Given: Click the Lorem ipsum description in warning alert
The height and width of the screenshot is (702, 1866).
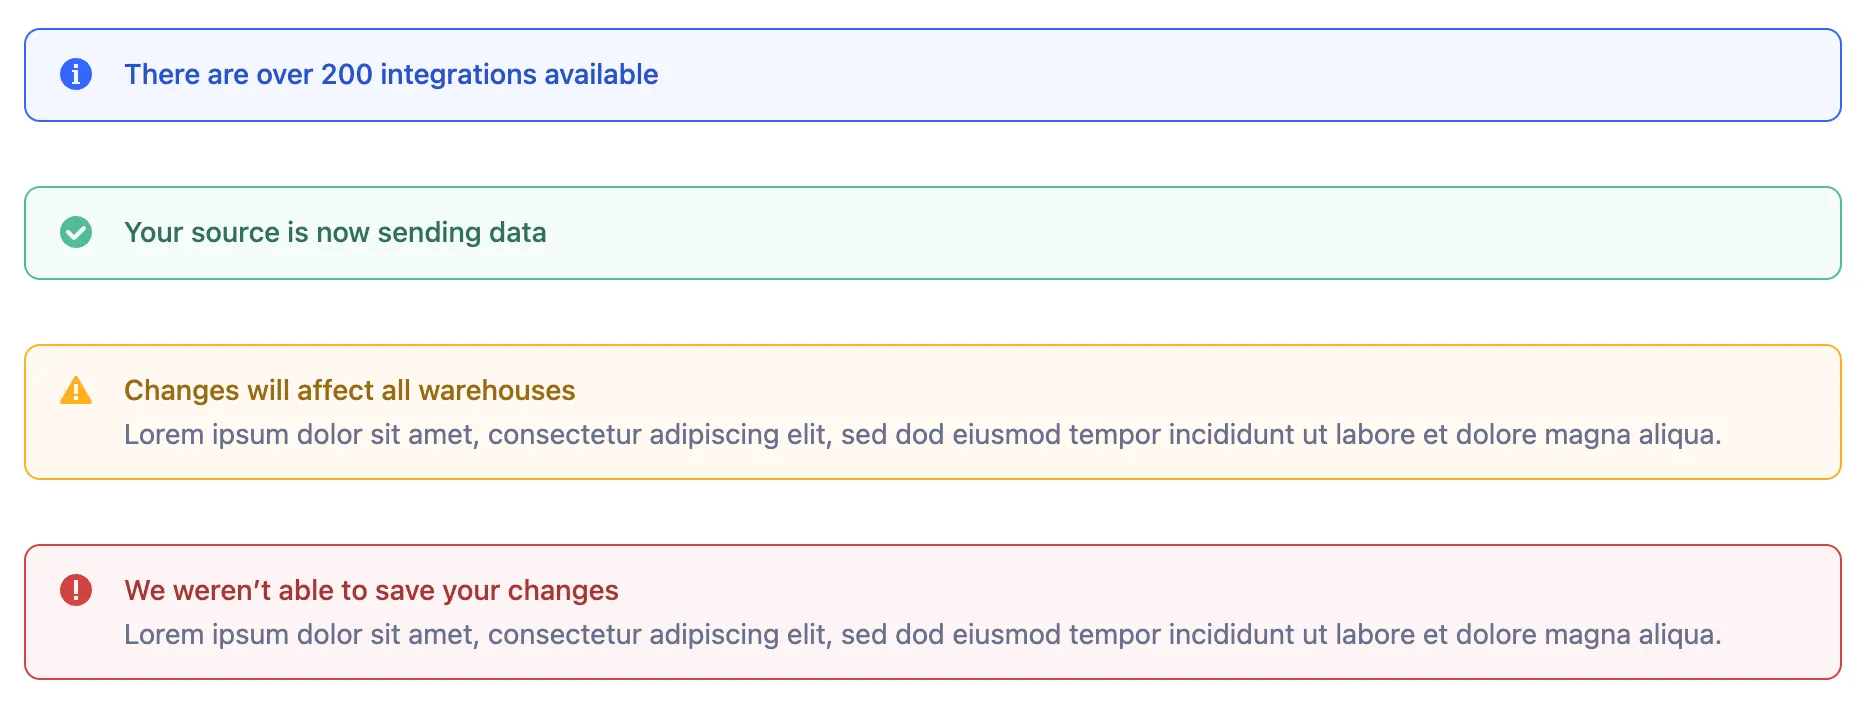Looking at the screenshot, I should click(x=922, y=435).
